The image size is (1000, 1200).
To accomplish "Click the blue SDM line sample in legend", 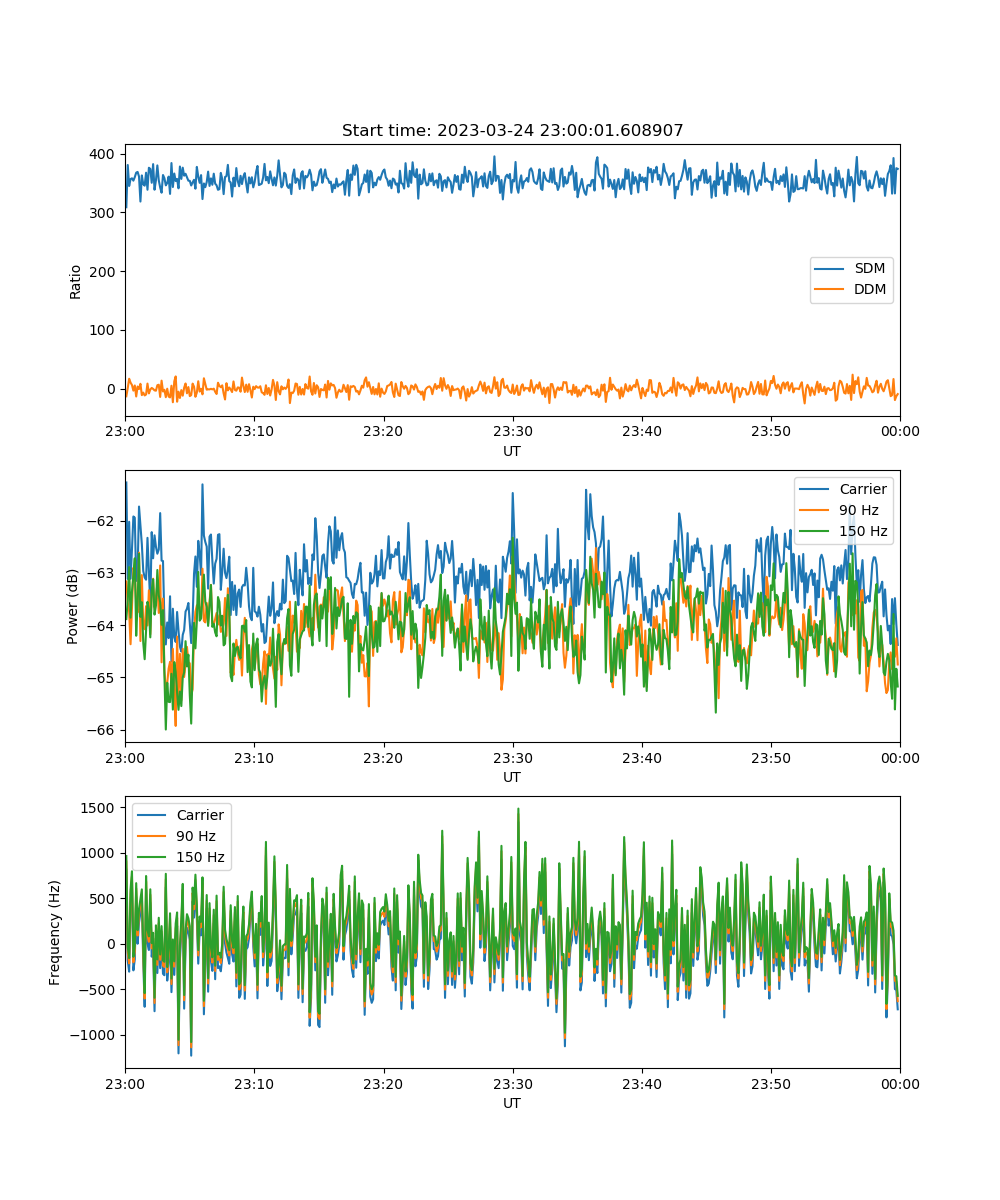I will (831, 270).
